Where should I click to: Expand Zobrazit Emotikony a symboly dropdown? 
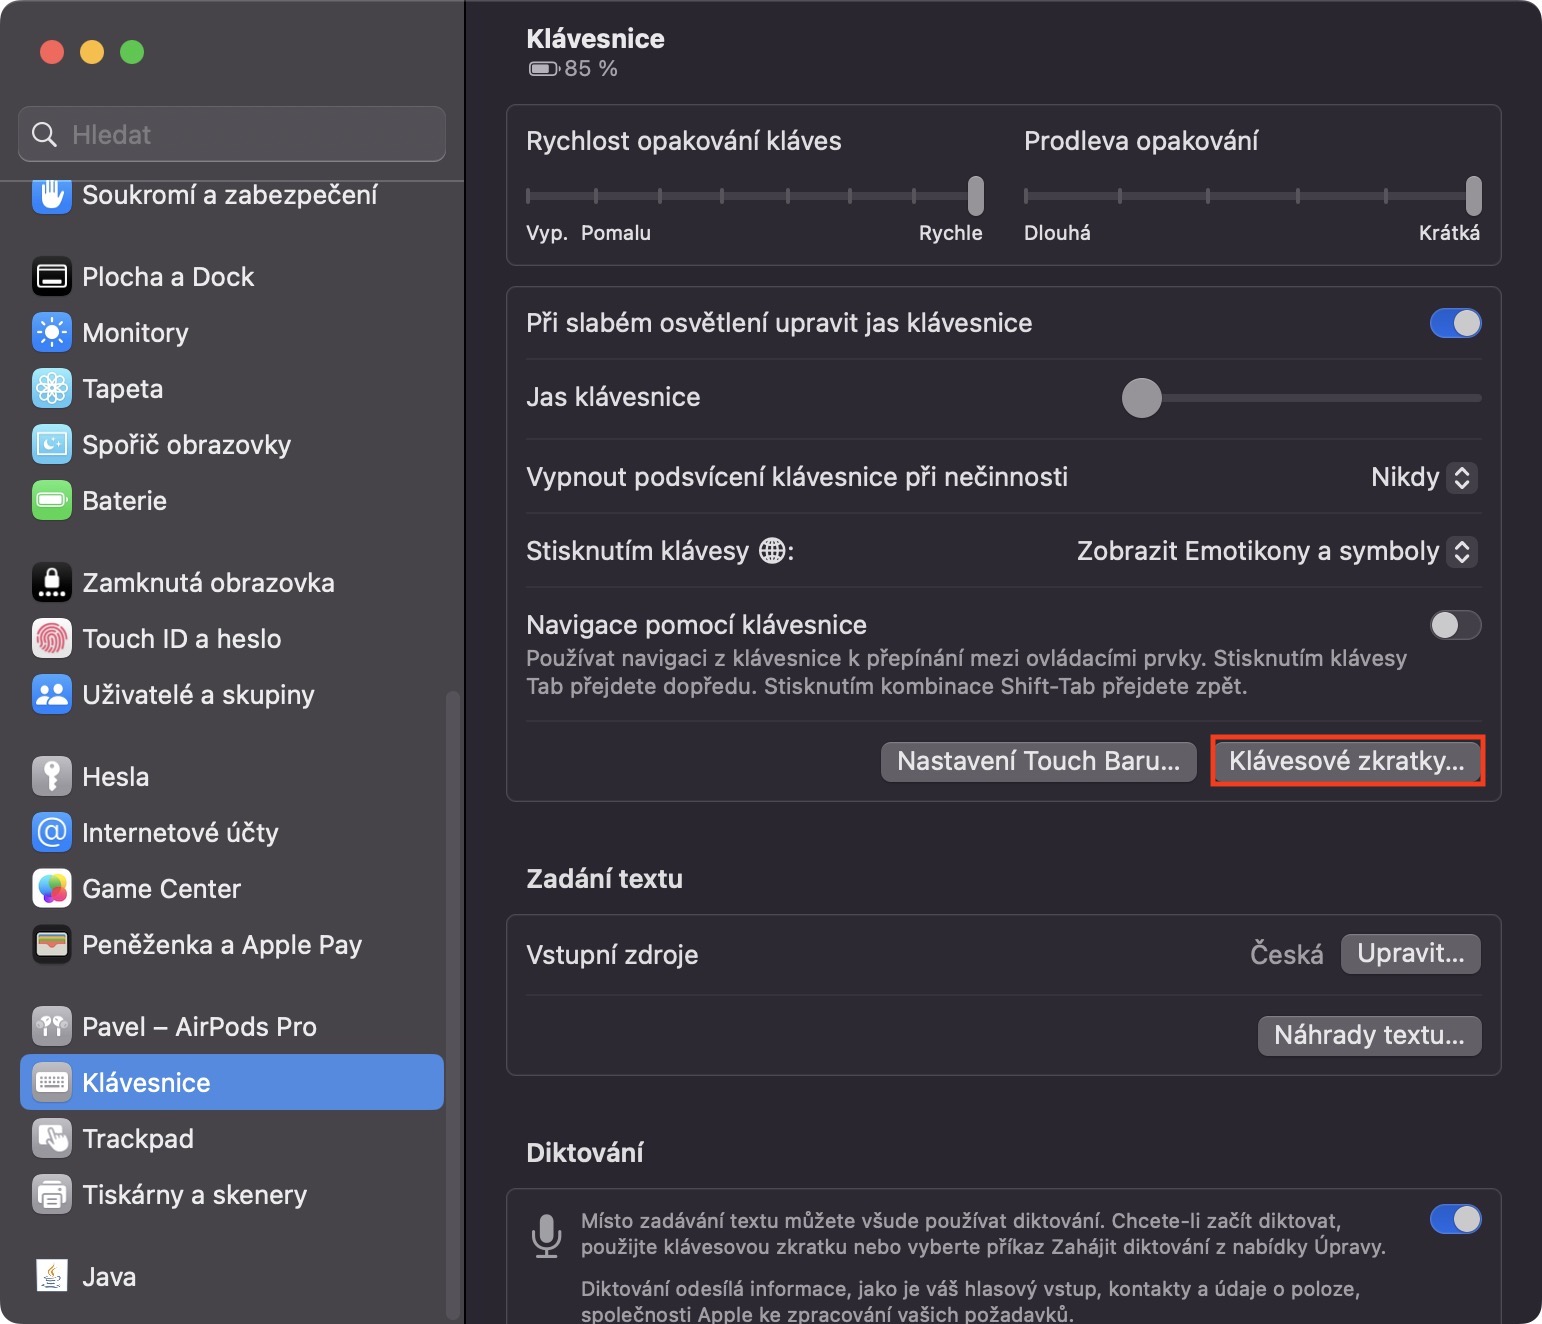tap(1276, 551)
